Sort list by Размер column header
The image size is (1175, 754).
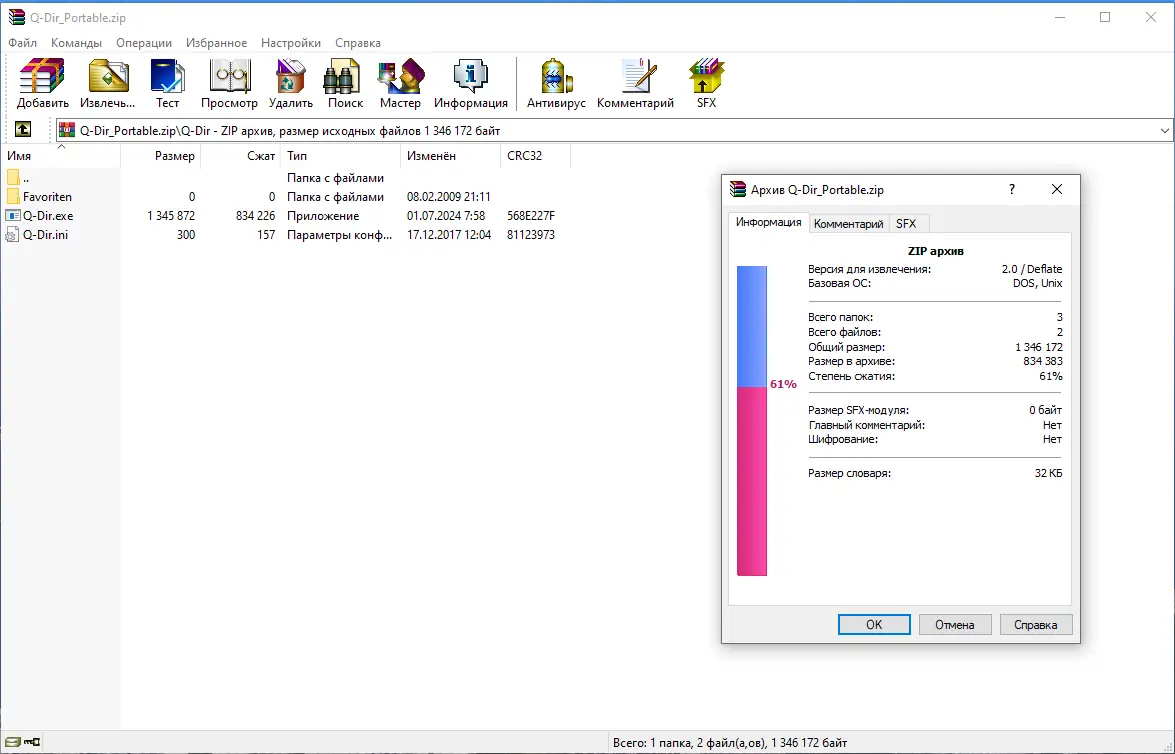pos(160,156)
